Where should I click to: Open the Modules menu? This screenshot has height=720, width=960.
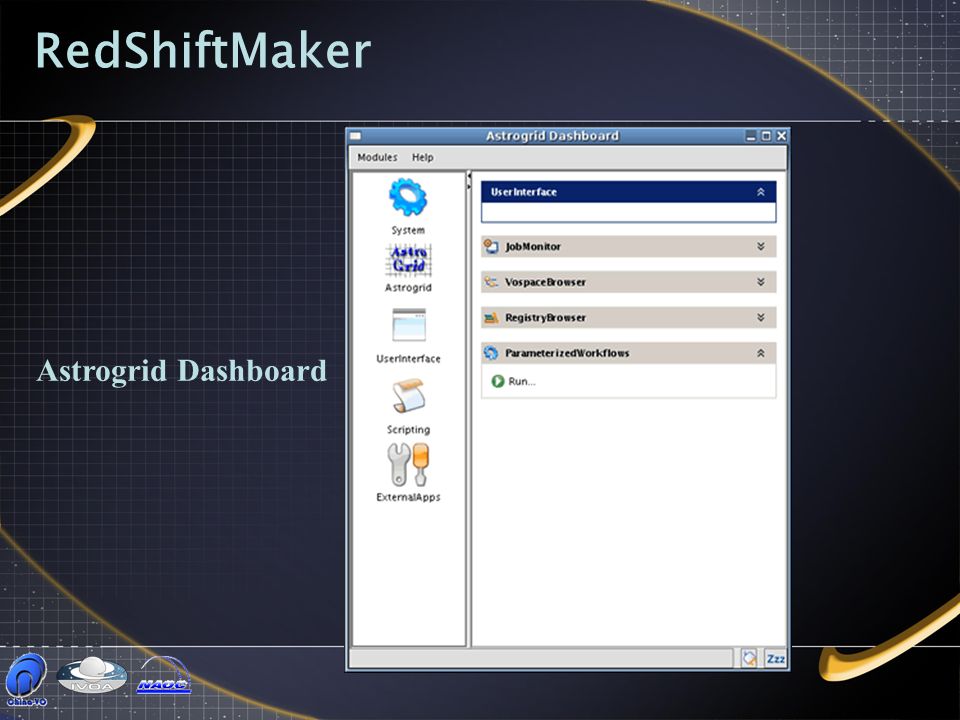coord(377,157)
